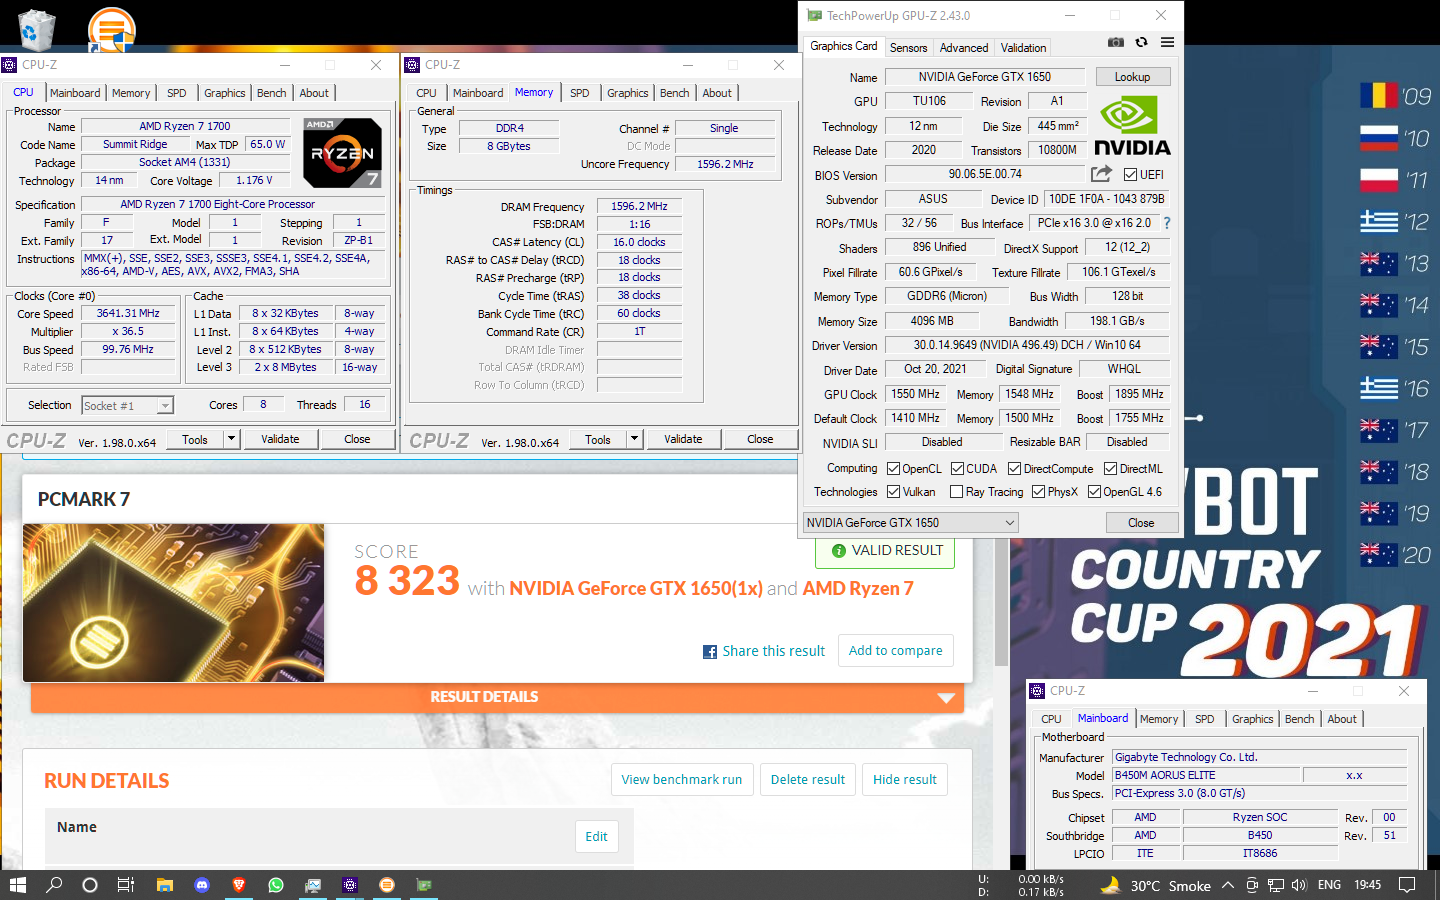Click the Edit button beside Name
Image resolution: width=1440 pixels, height=900 pixels.
pos(597,837)
